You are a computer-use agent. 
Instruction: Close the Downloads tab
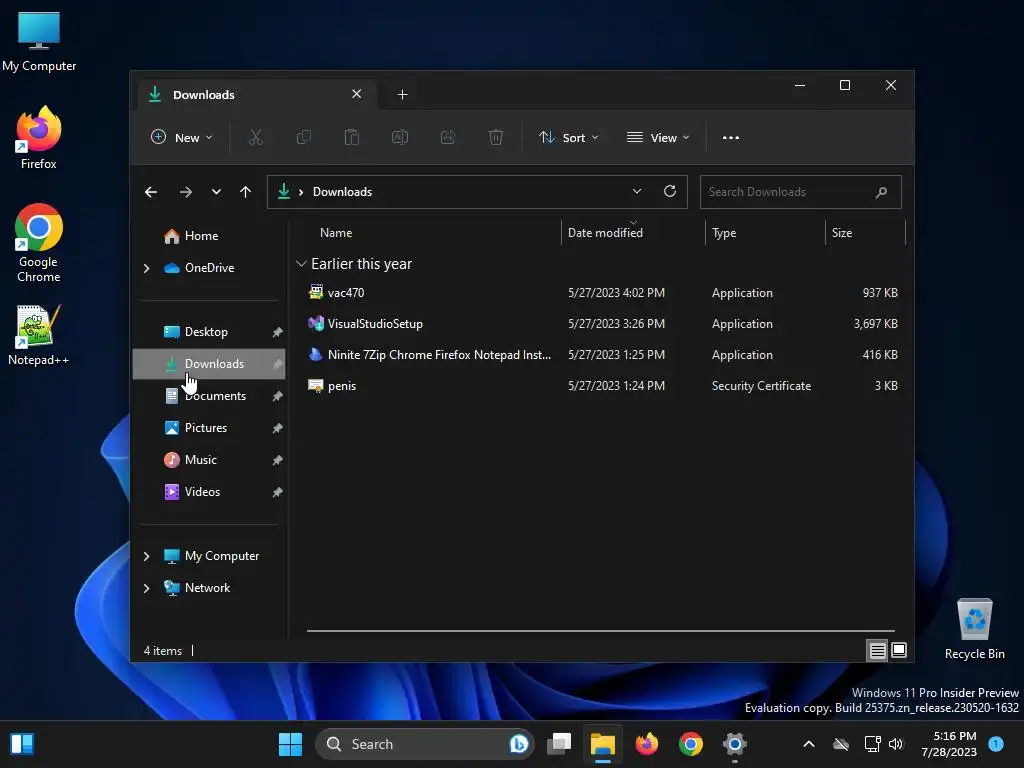(x=357, y=94)
